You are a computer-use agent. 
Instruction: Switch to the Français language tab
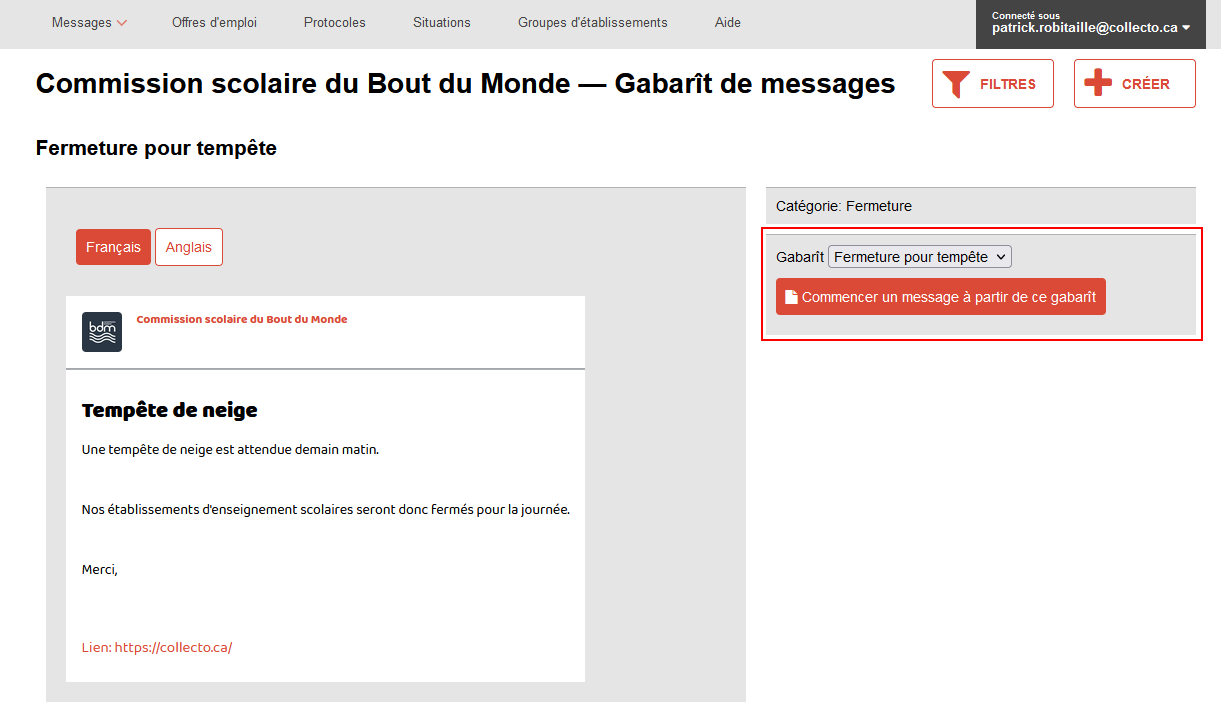tap(113, 247)
